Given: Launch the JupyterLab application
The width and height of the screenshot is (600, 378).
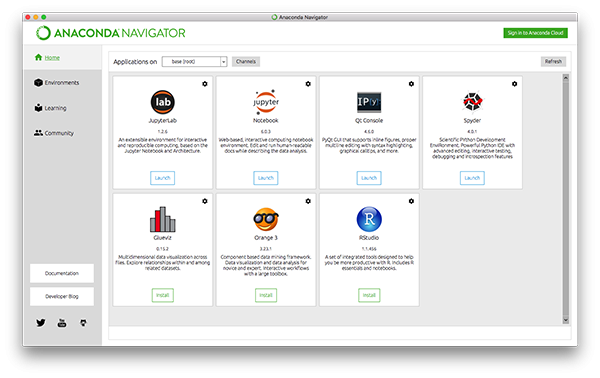Looking at the screenshot, I should tap(163, 178).
